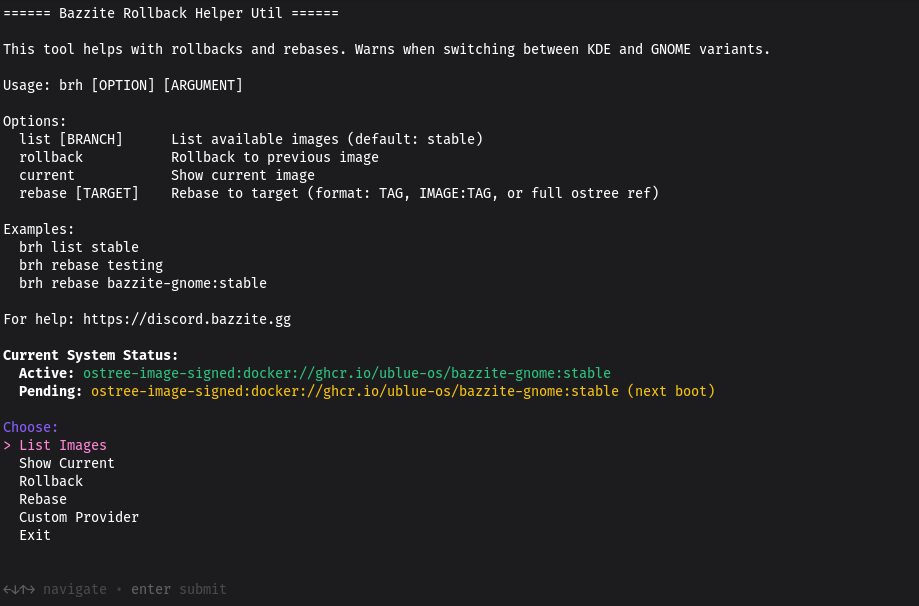
Task: Open the Custom Provider option
Action: (79, 517)
